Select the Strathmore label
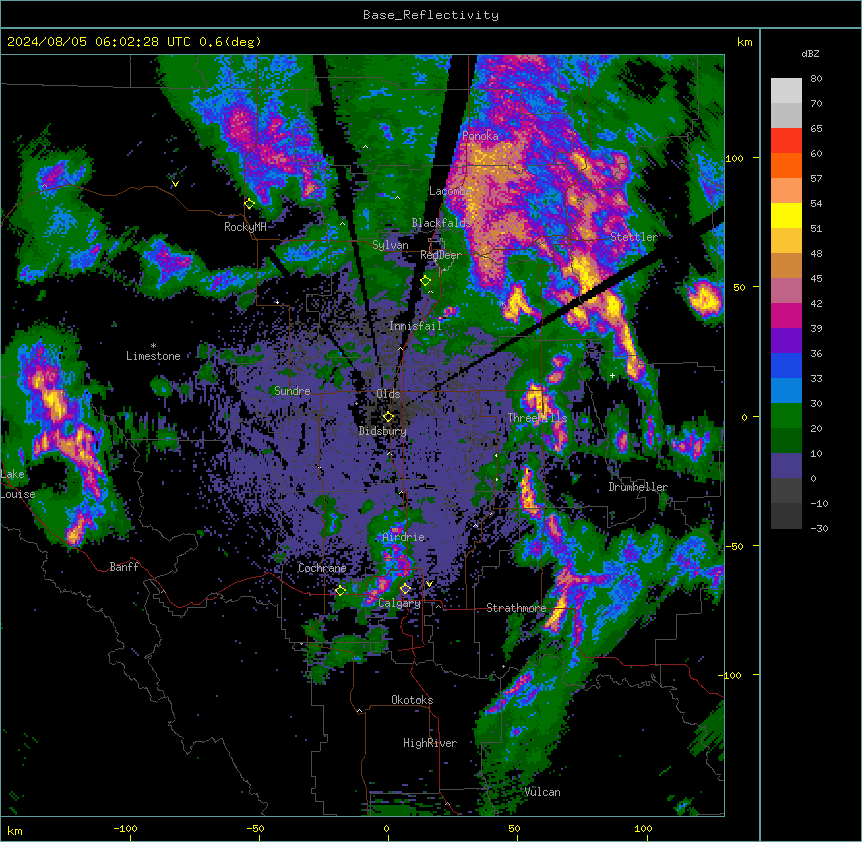This screenshot has height=842, width=862. (x=516, y=608)
